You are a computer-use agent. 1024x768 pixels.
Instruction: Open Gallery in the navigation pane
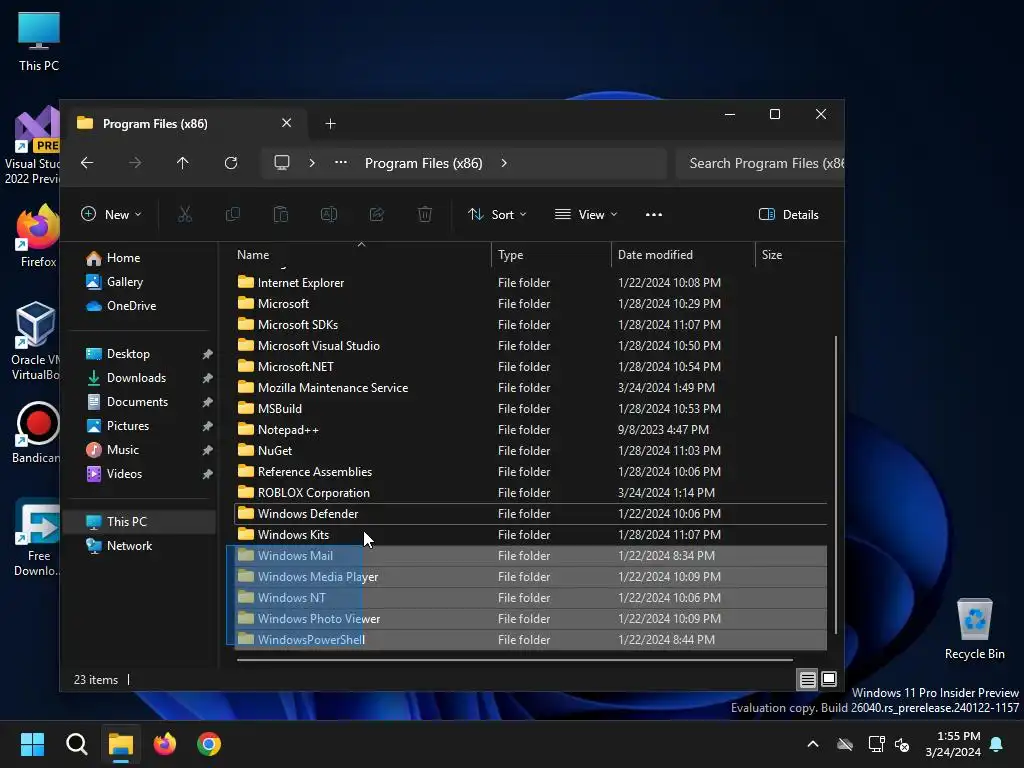(140, 281)
